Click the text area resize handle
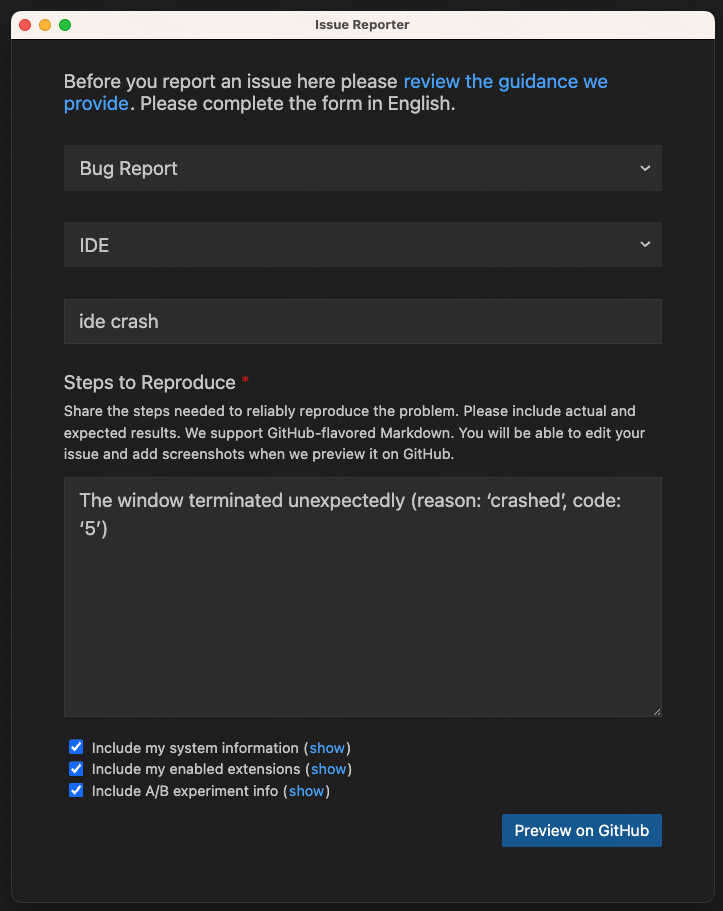Image resolution: width=723 pixels, height=911 pixels. pos(656,711)
